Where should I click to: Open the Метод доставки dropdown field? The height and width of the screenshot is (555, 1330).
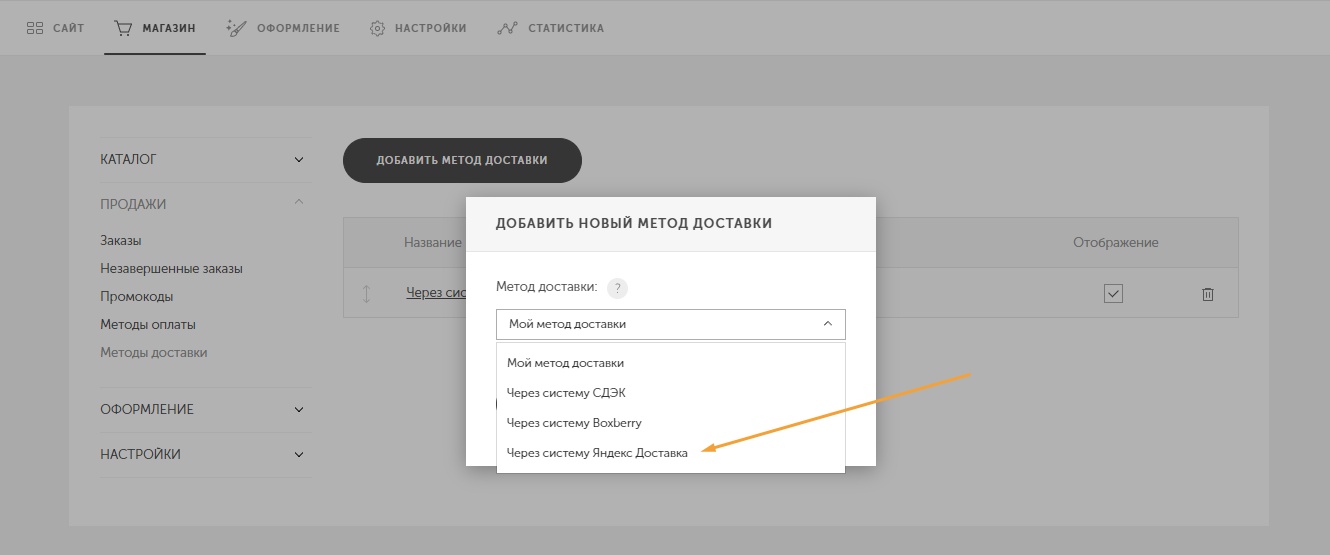point(670,324)
